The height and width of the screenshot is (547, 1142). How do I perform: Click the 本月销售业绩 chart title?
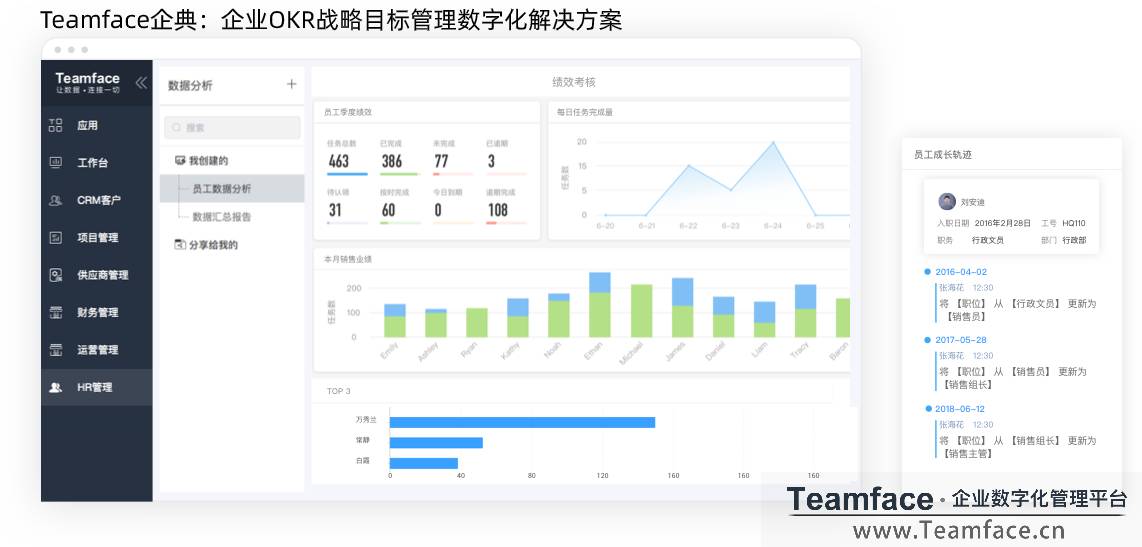348,259
